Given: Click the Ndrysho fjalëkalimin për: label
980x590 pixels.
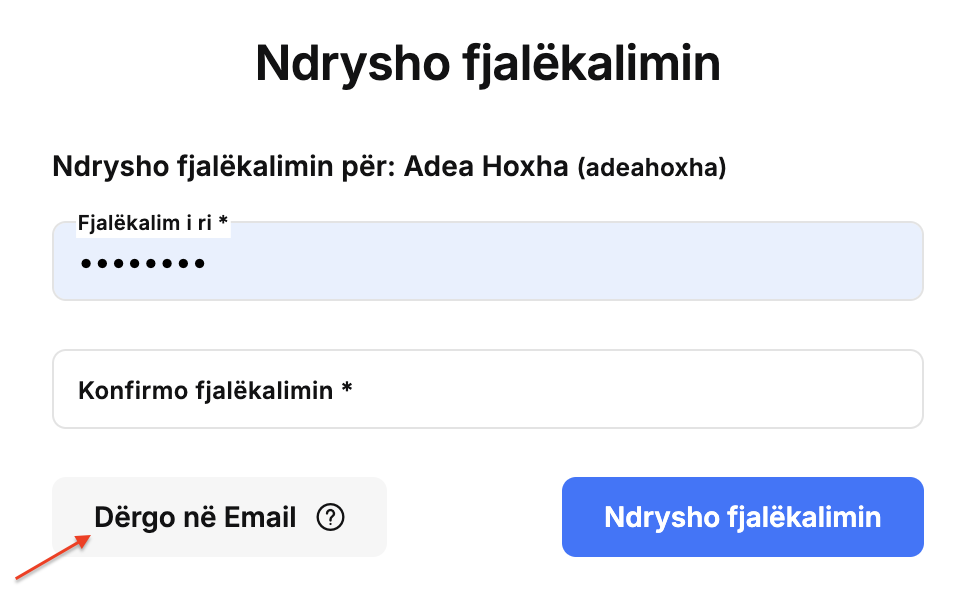Looking at the screenshot, I should 224,168.
